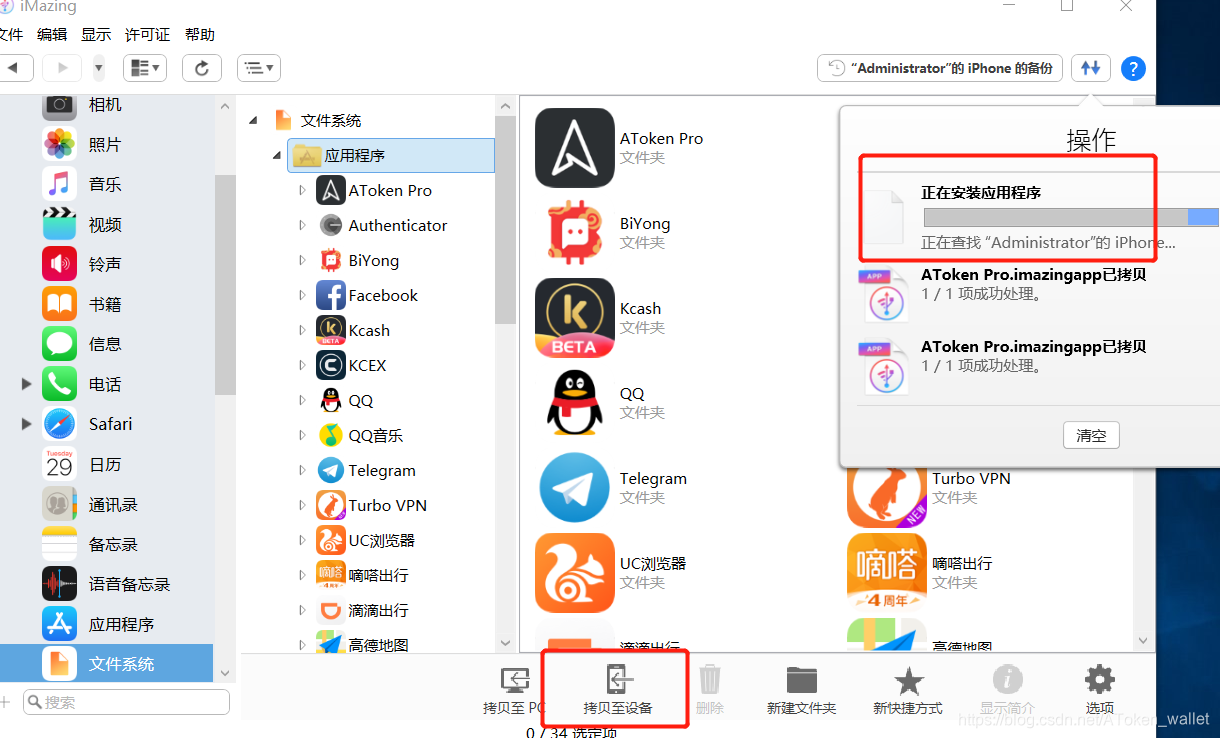Viewport: 1220px width, 738px height.
Task: Open the list sort options dropdown
Action: point(259,68)
